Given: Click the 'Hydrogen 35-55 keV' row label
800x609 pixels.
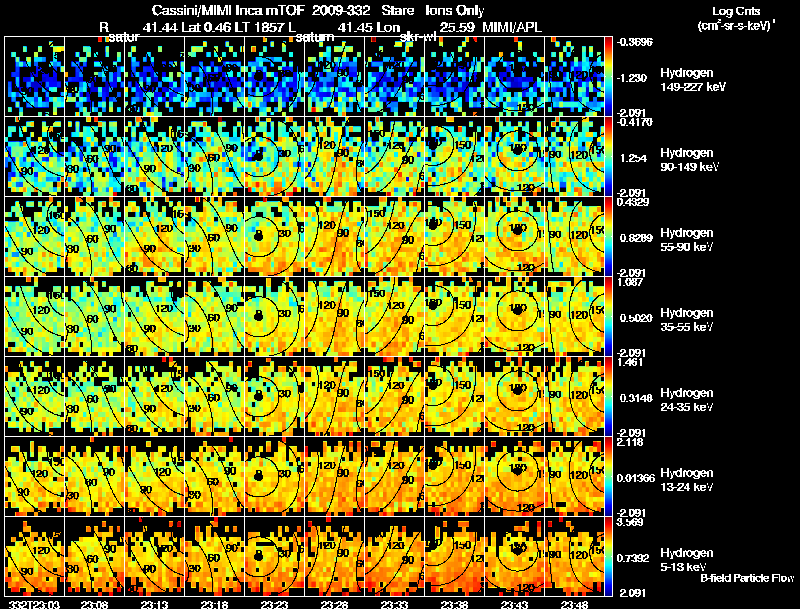Looking at the screenshot, I should click(687, 320).
